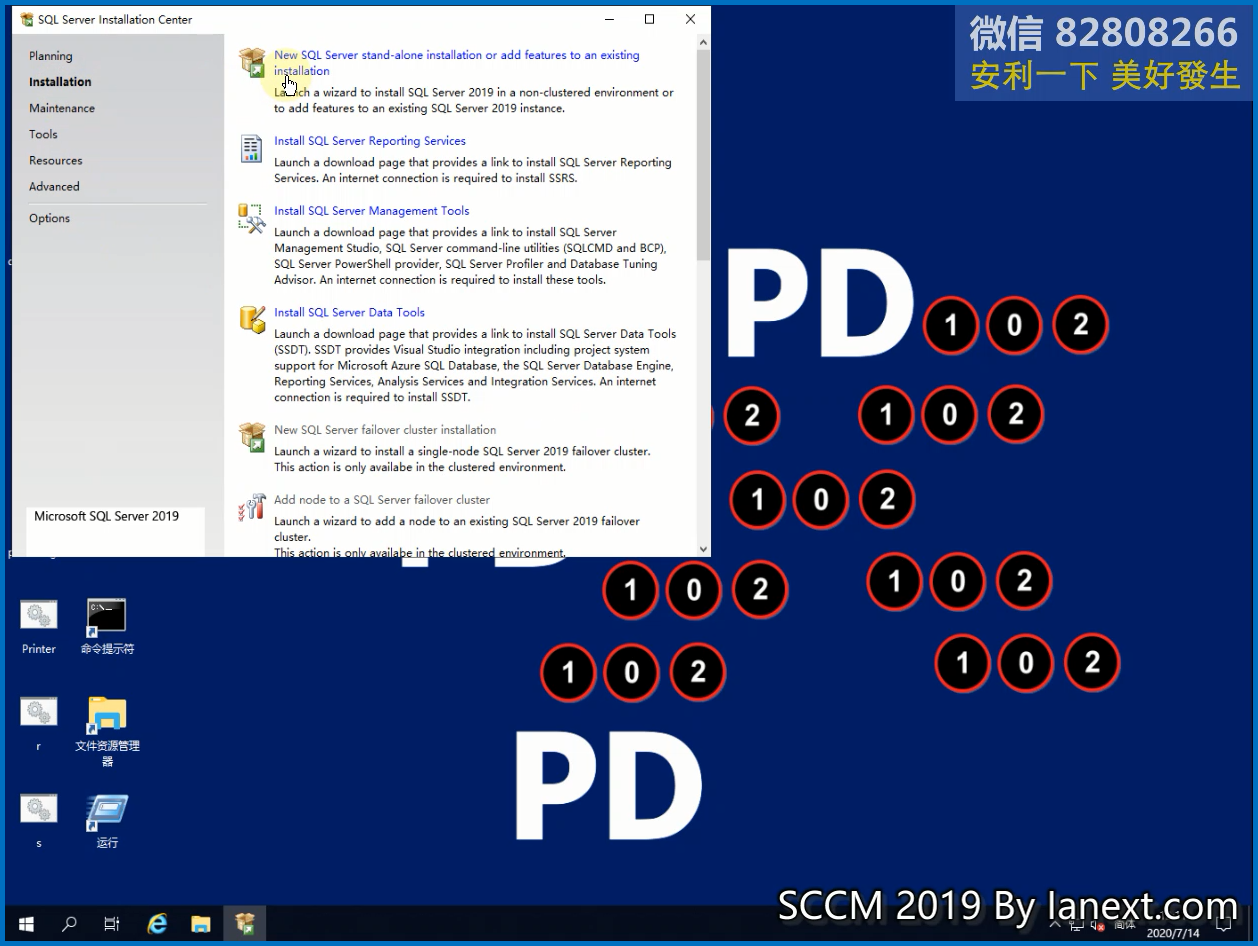Click the failover cluster installation icon
The image size is (1258, 946).
click(252, 437)
